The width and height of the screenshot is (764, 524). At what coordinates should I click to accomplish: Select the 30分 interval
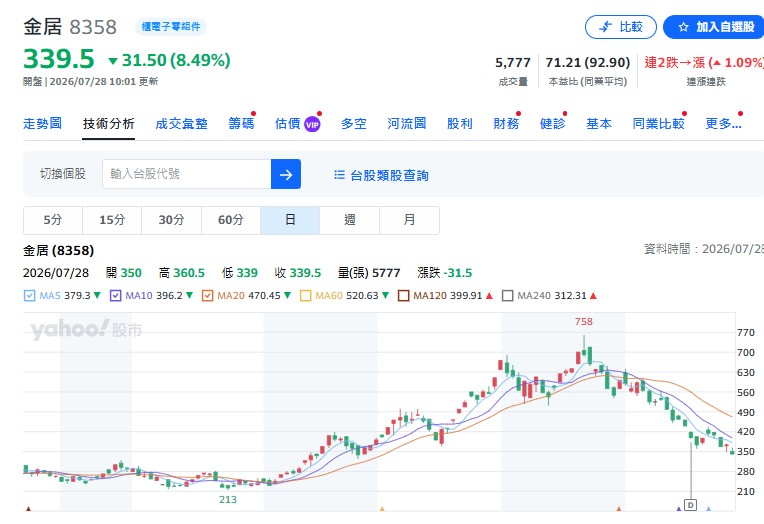coord(172,220)
